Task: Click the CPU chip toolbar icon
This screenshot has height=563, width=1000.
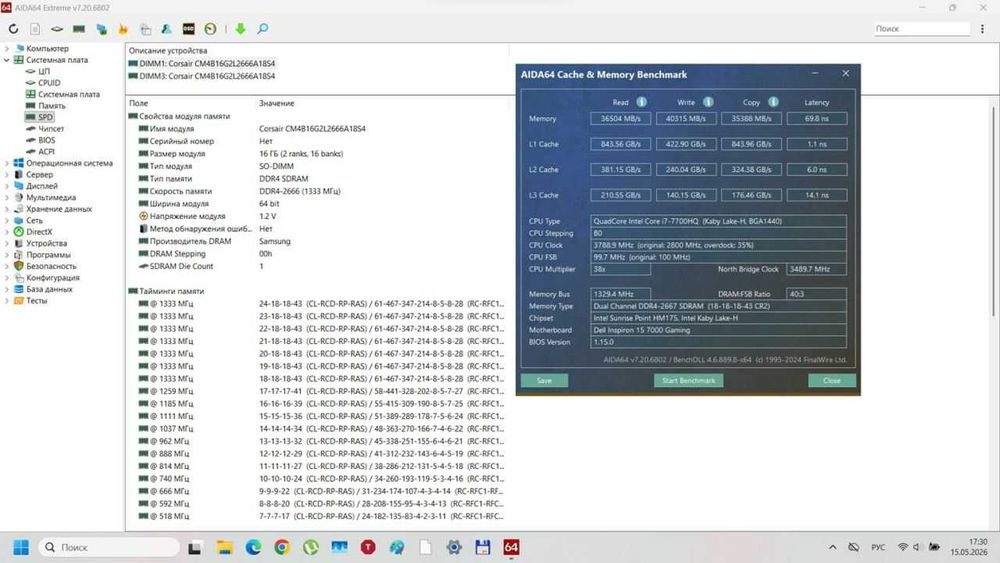Action: point(57,29)
